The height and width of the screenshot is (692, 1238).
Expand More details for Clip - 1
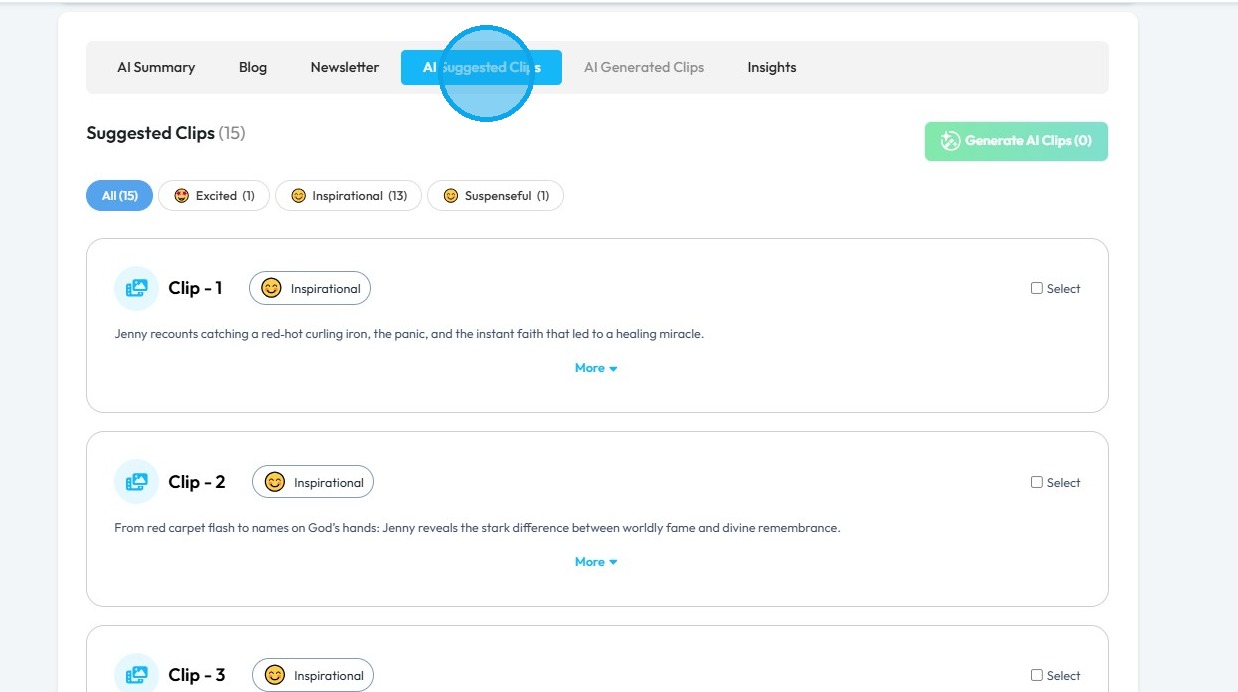click(596, 368)
